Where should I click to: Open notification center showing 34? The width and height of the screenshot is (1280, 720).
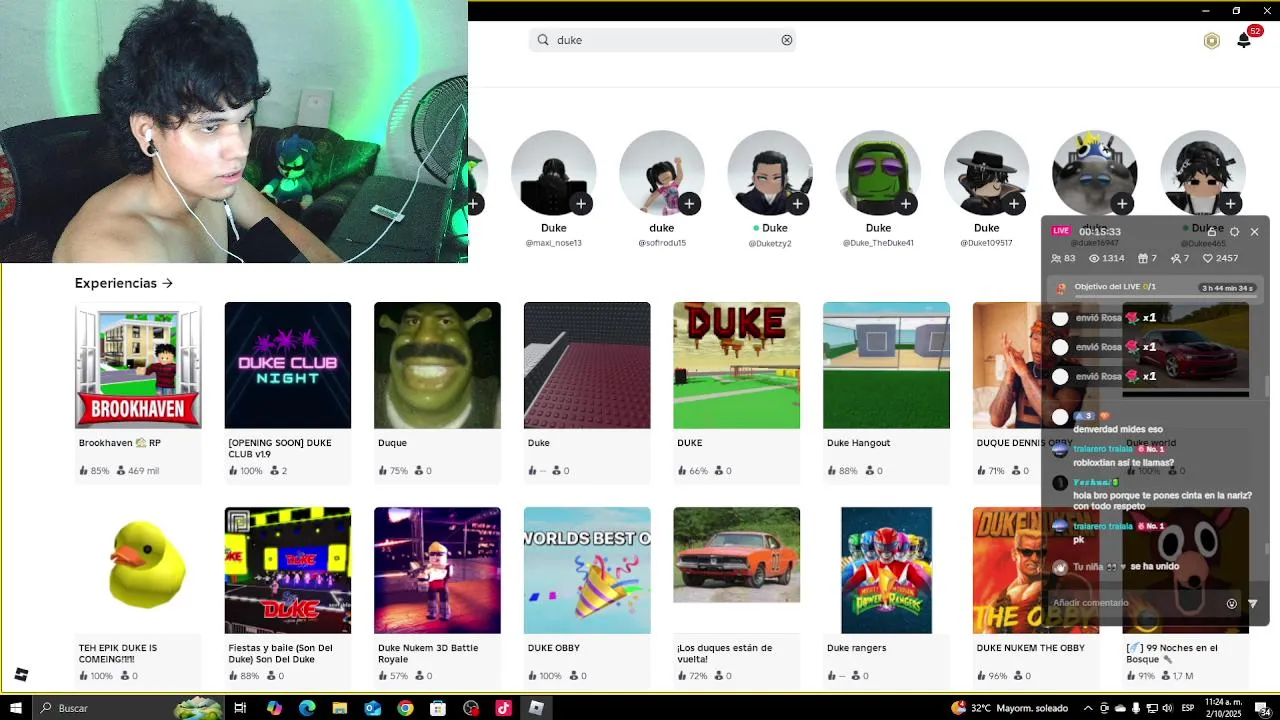point(1264,709)
